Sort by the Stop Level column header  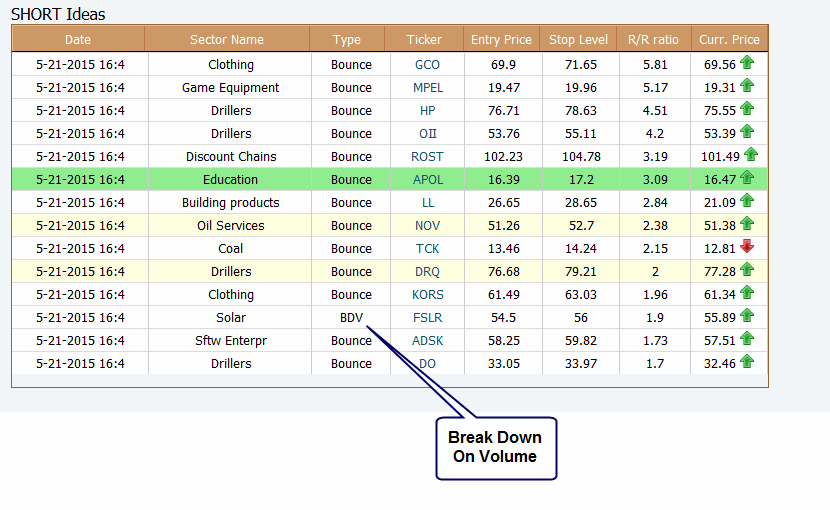click(578, 39)
